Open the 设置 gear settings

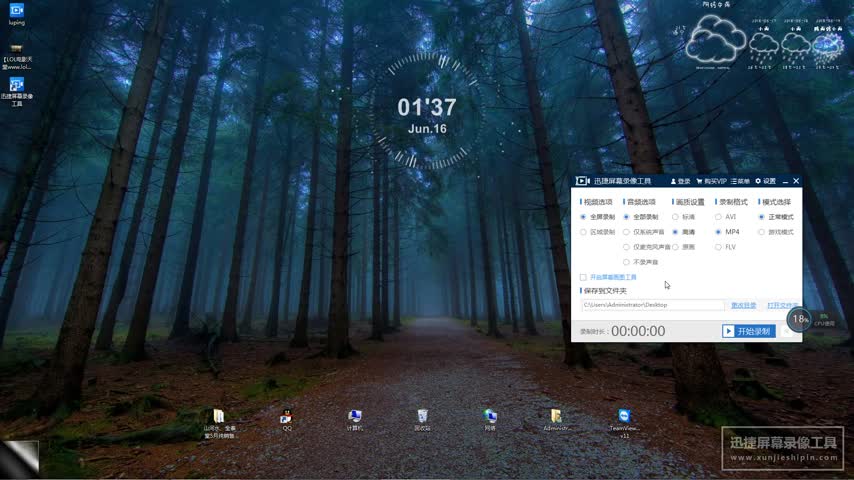765,181
